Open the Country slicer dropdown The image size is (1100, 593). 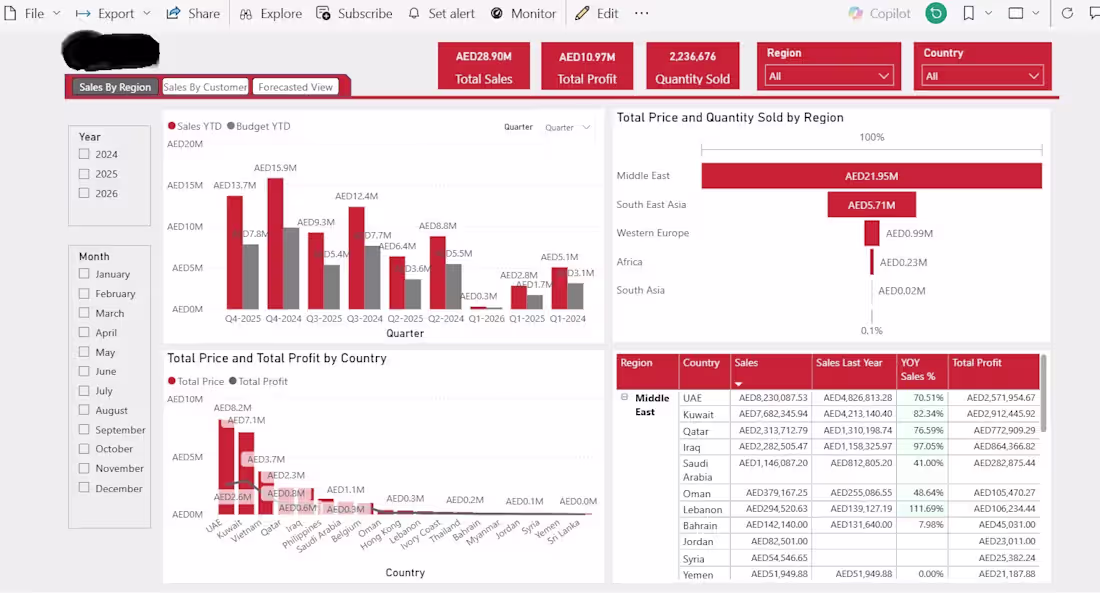click(982, 76)
